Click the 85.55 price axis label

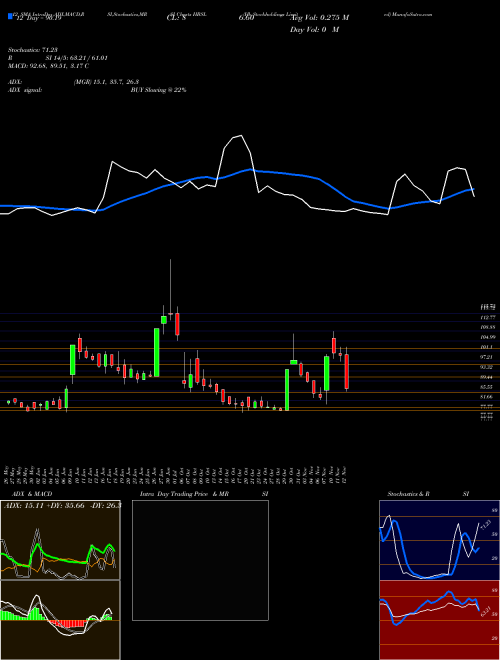(x=486, y=387)
